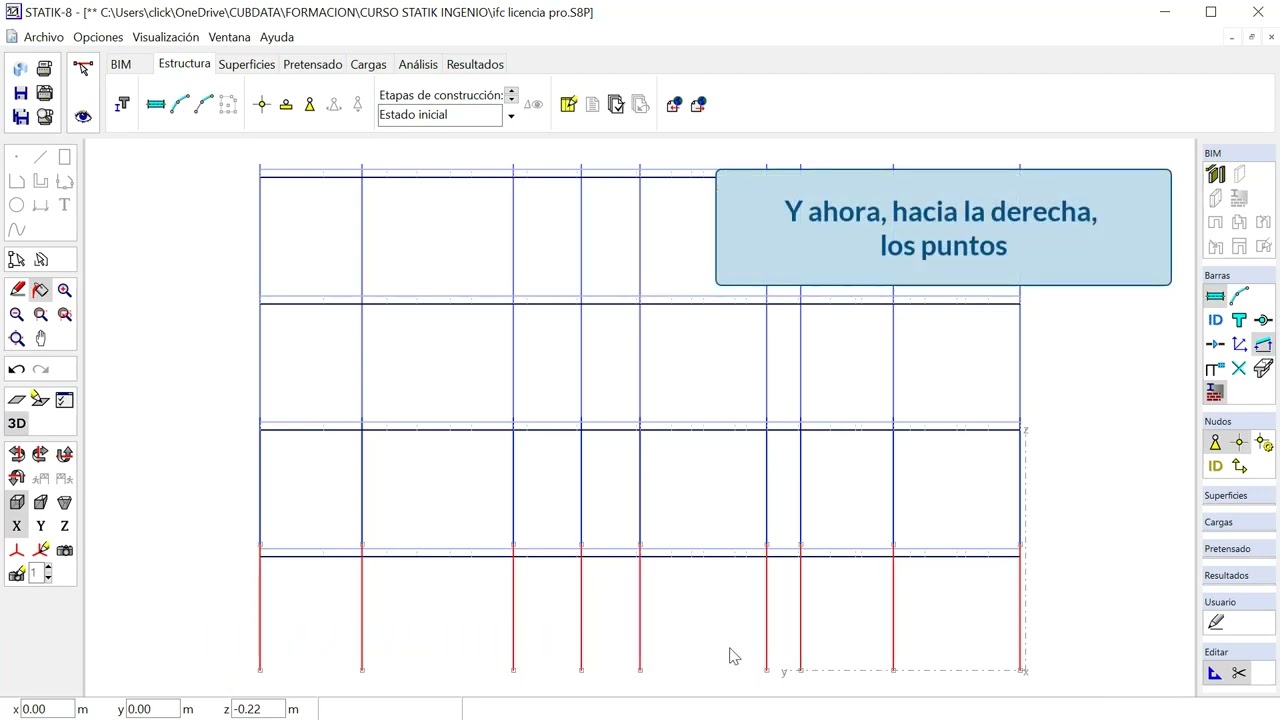Select the text T drawing tool
Image resolution: width=1280 pixels, height=720 pixels.
tap(65, 205)
